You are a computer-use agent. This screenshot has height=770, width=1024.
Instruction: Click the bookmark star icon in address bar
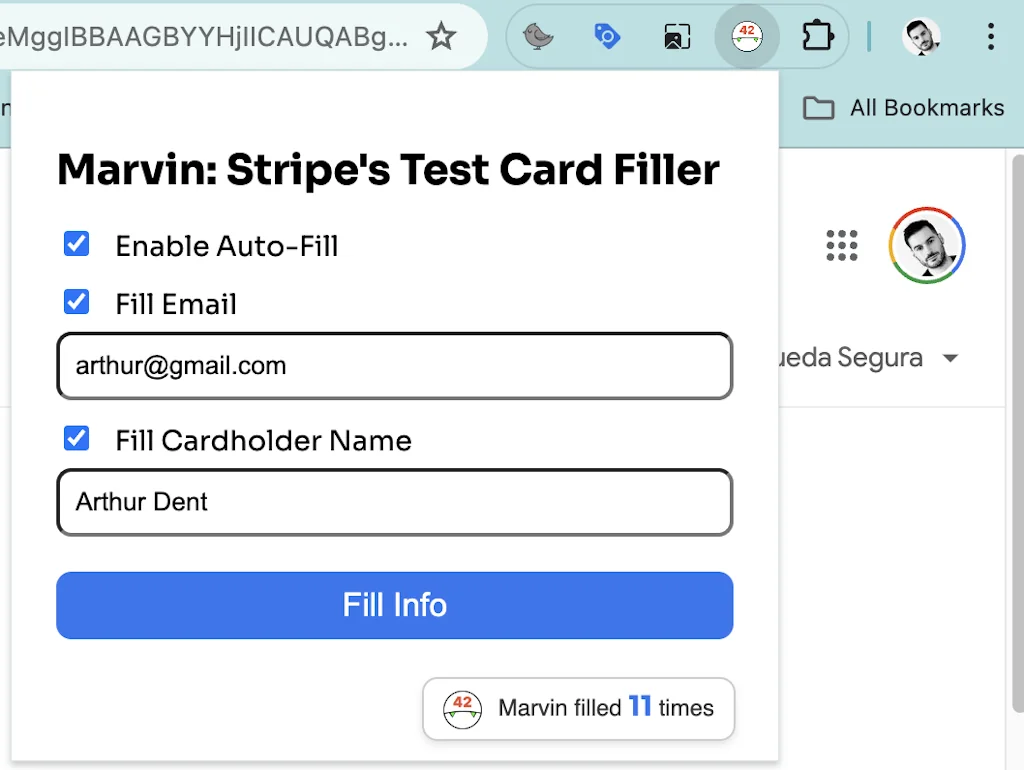[x=441, y=38]
